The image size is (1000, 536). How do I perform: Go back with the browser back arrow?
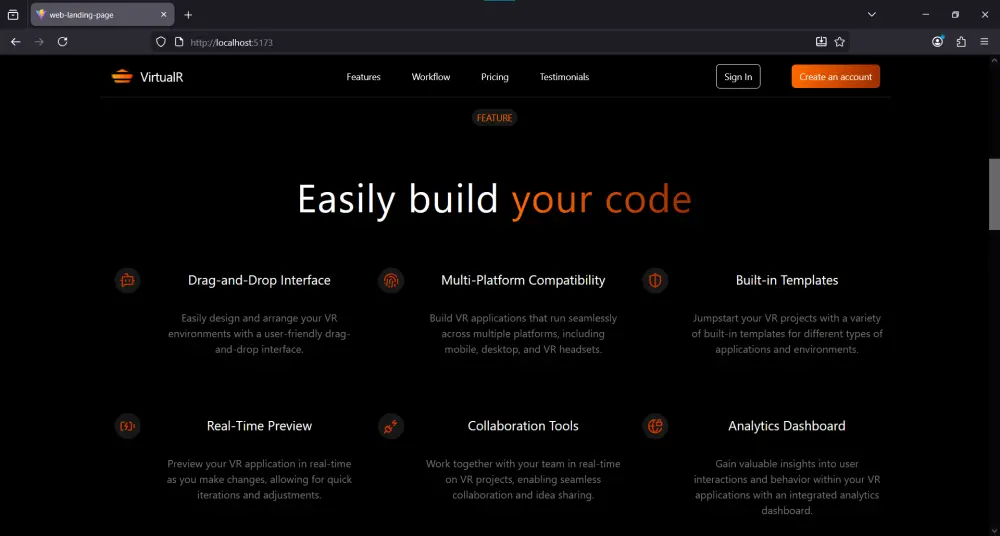click(15, 41)
